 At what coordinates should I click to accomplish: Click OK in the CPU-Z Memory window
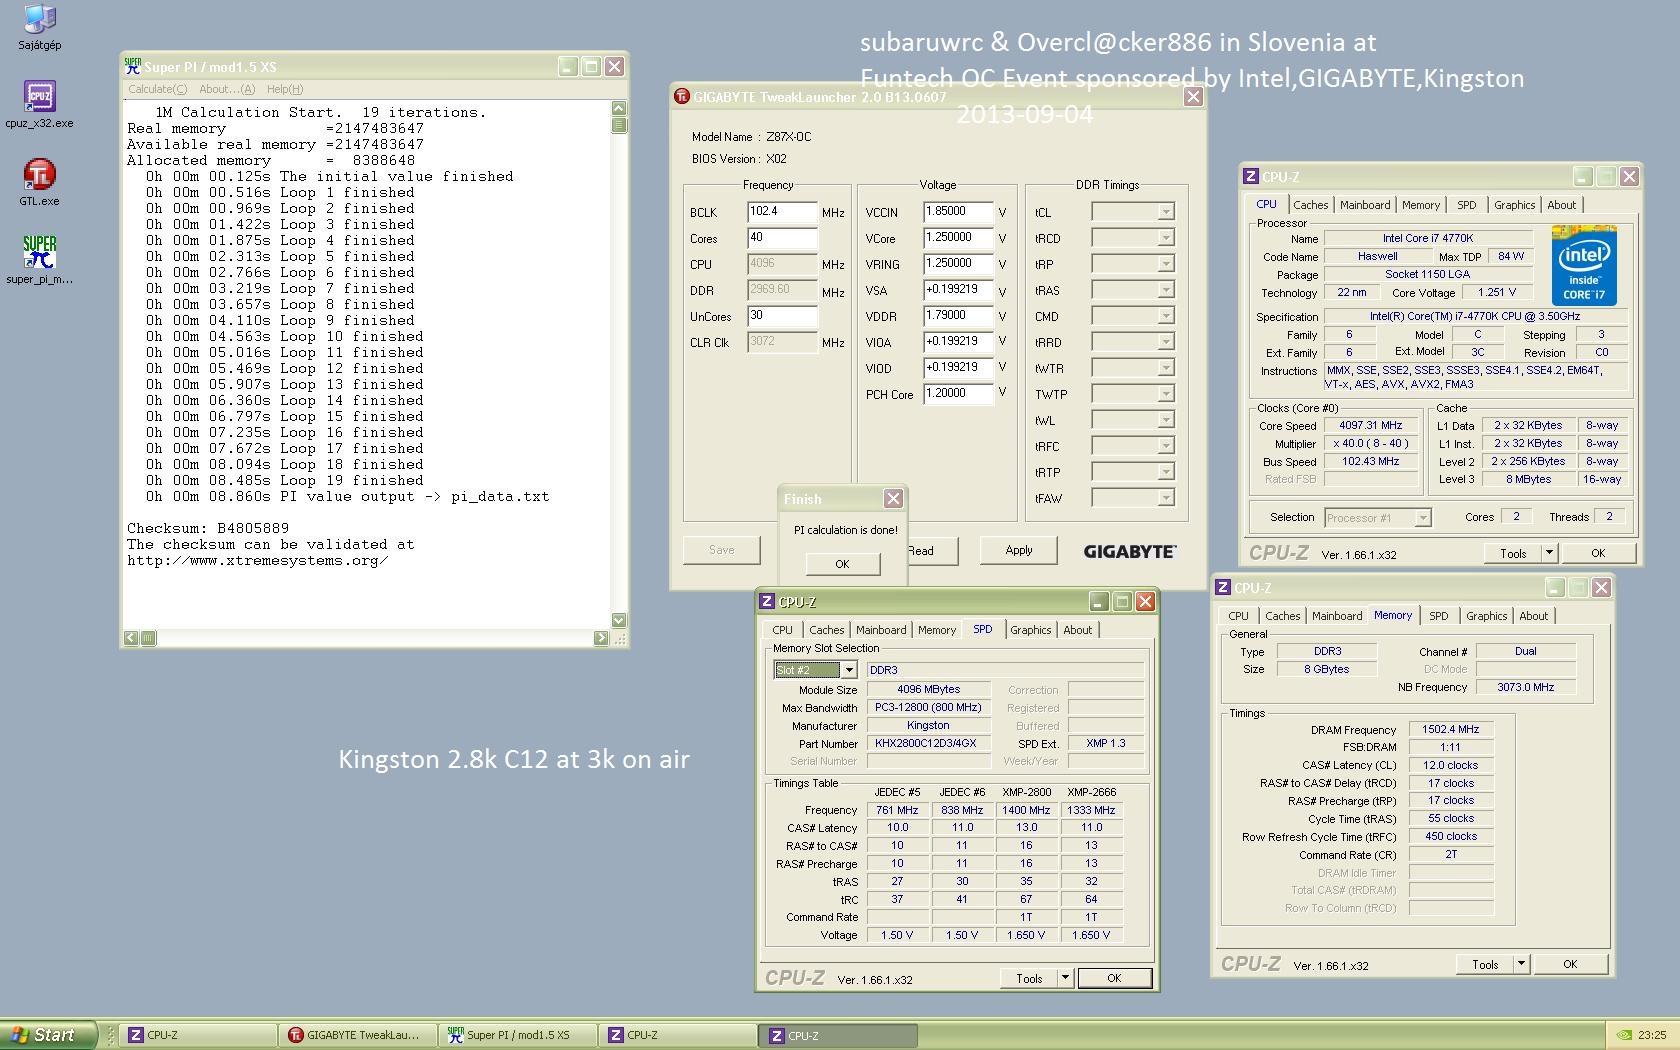click(x=1570, y=964)
